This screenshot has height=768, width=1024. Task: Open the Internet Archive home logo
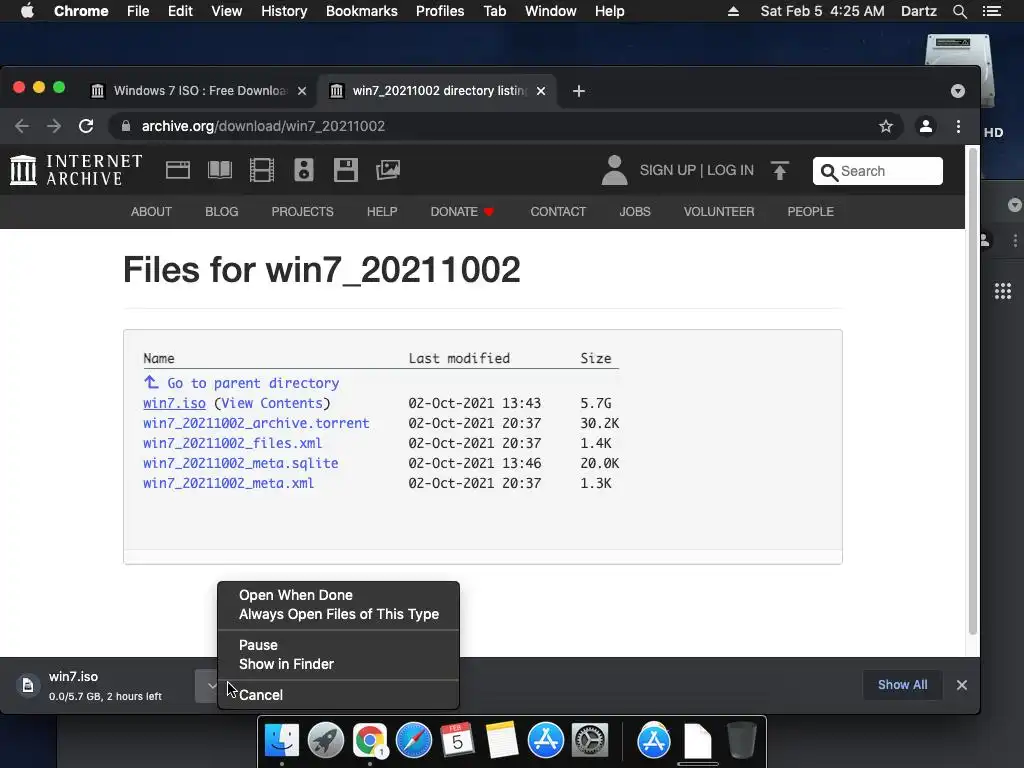pos(76,170)
